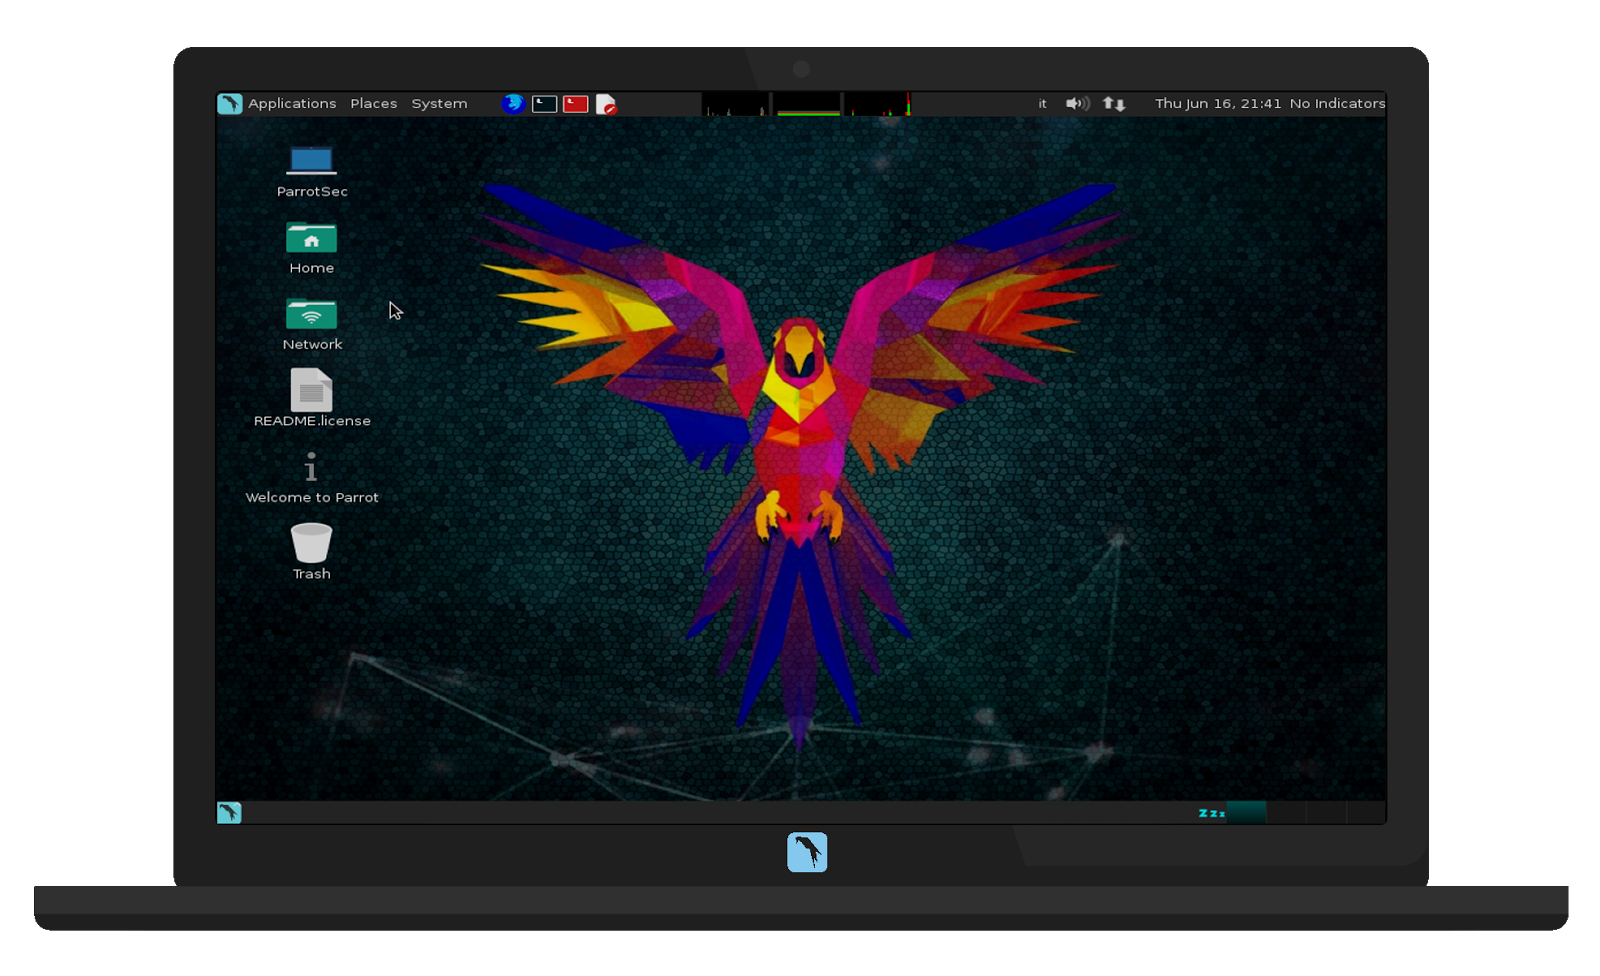Open the text editor launcher in panel
This screenshot has height=976, width=1600.
pos(606,104)
